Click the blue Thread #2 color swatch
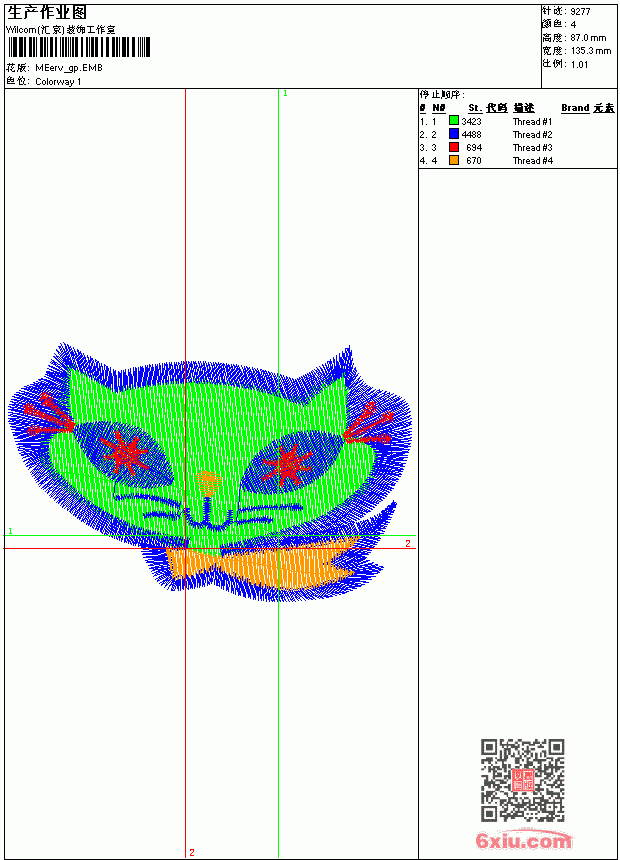The height and width of the screenshot is (860, 620). coord(454,134)
